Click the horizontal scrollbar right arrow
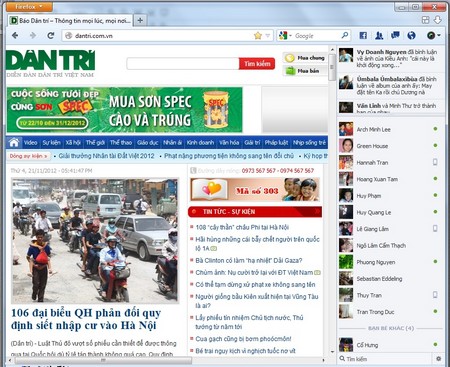 point(324,360)
